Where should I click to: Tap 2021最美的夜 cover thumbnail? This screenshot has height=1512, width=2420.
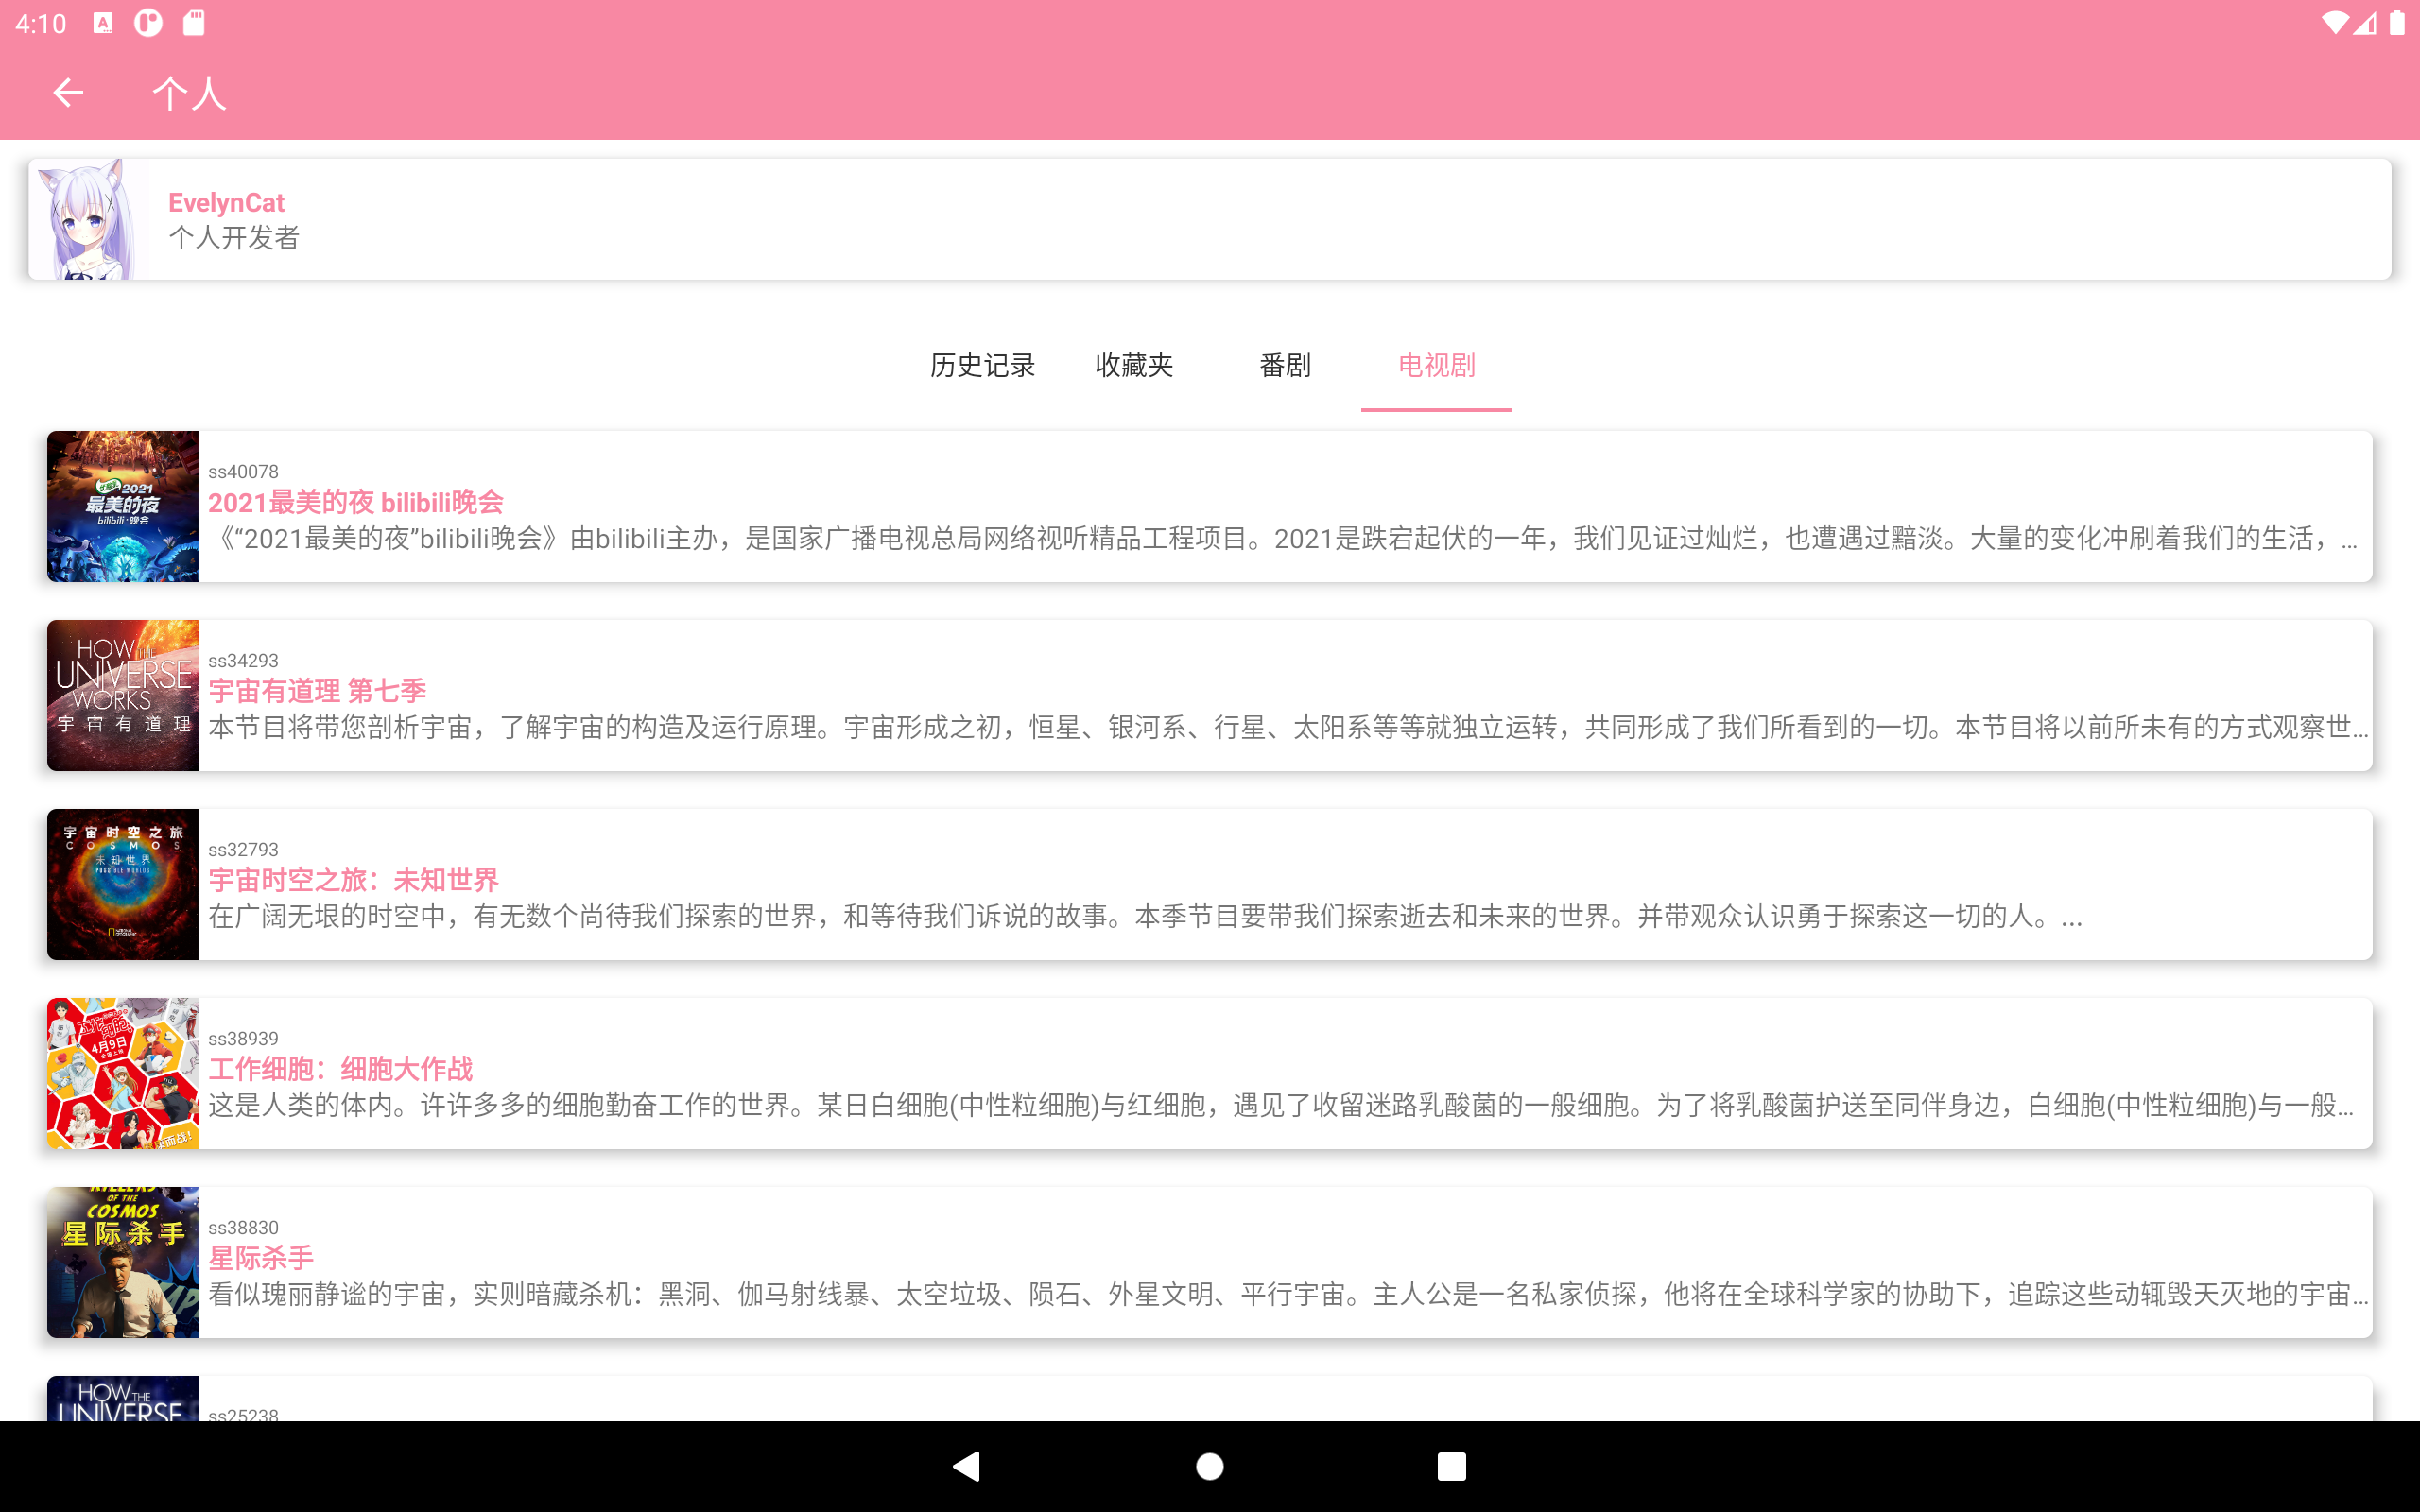pyautogui.click(x=123, y=507)
